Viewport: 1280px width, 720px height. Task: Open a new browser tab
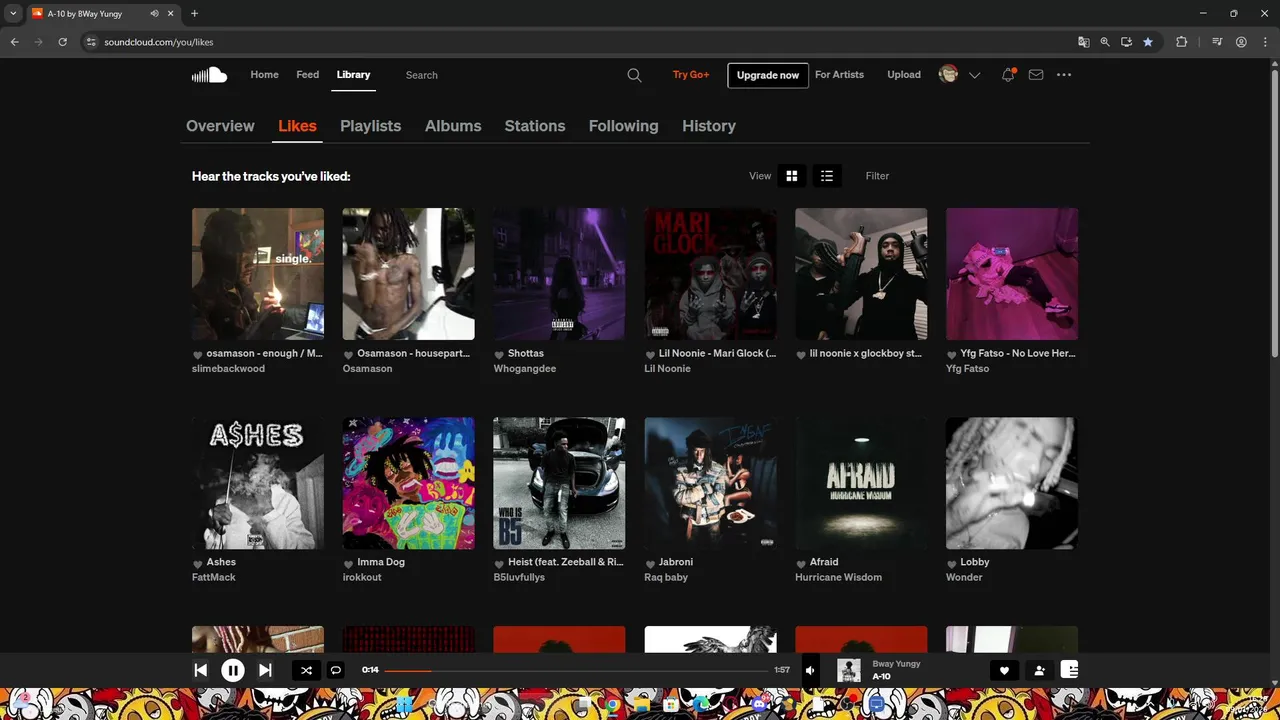pos(194,14)
